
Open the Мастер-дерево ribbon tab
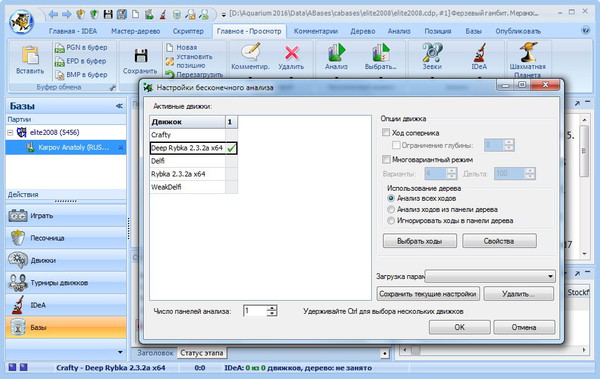pos(135,31)
